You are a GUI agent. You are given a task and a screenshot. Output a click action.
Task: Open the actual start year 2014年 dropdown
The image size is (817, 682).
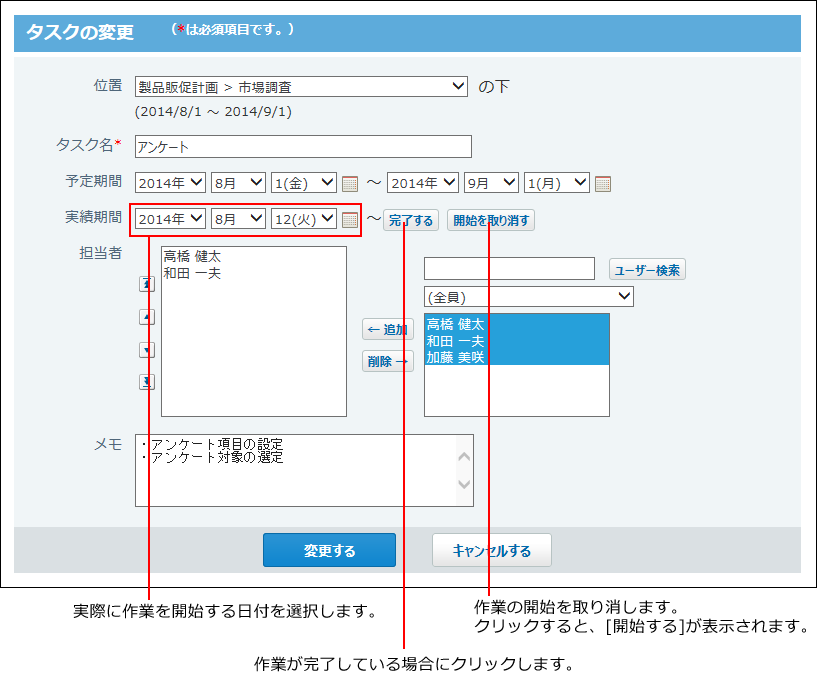pos(170,219)
